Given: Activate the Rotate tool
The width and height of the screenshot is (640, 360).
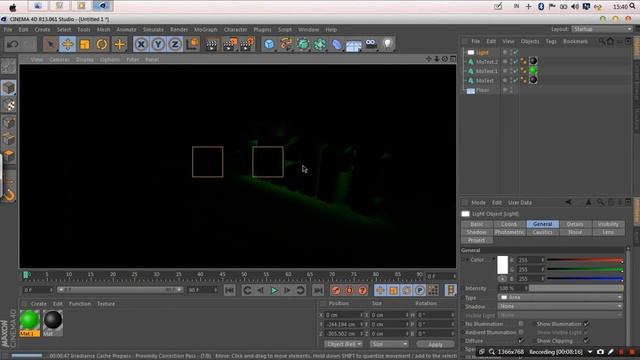Looking at the screenshot, I should pos(102,44).
